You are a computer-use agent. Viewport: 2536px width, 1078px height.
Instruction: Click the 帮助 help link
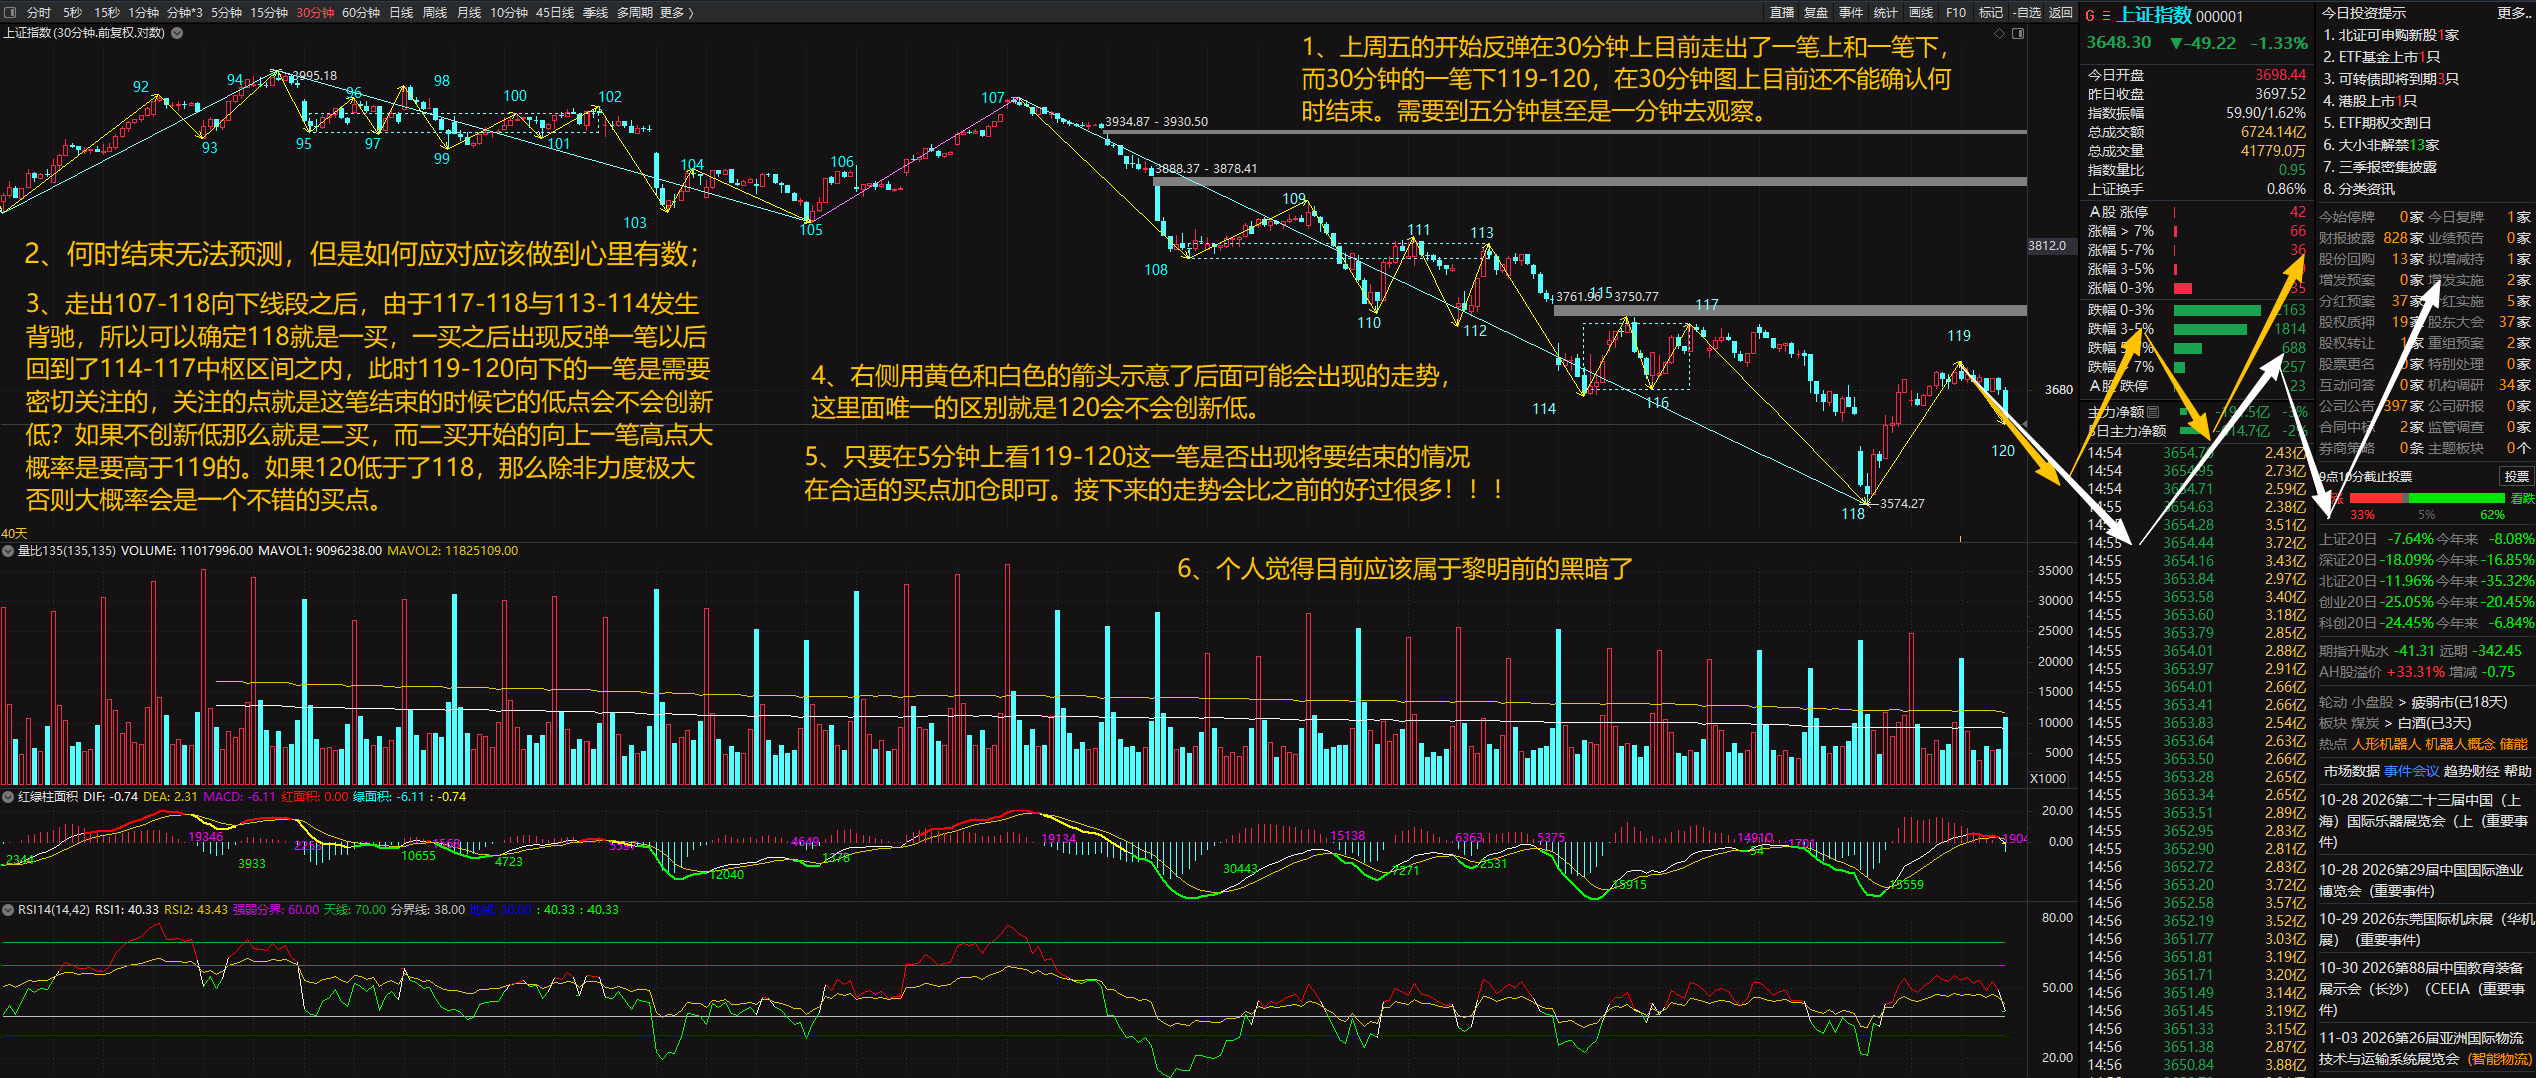[x=2518, y=771]
